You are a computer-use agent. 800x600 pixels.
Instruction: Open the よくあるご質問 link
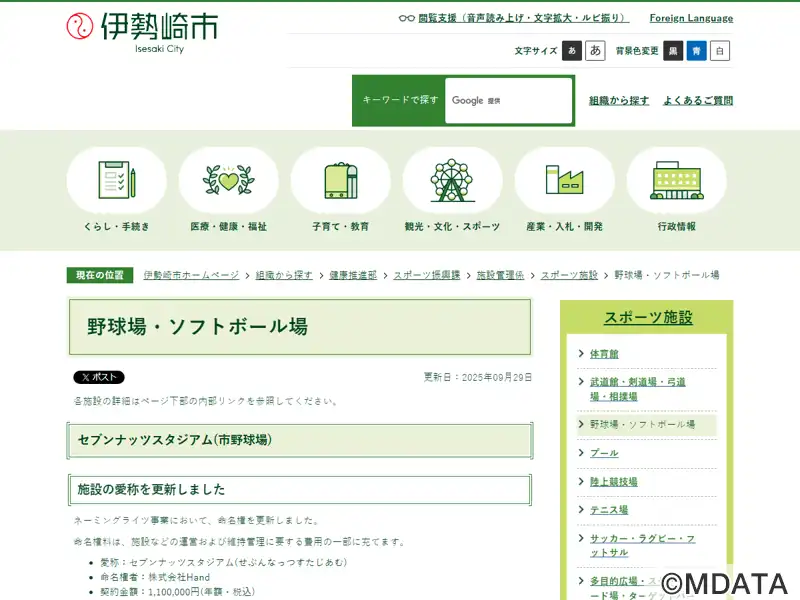(698, 101)
